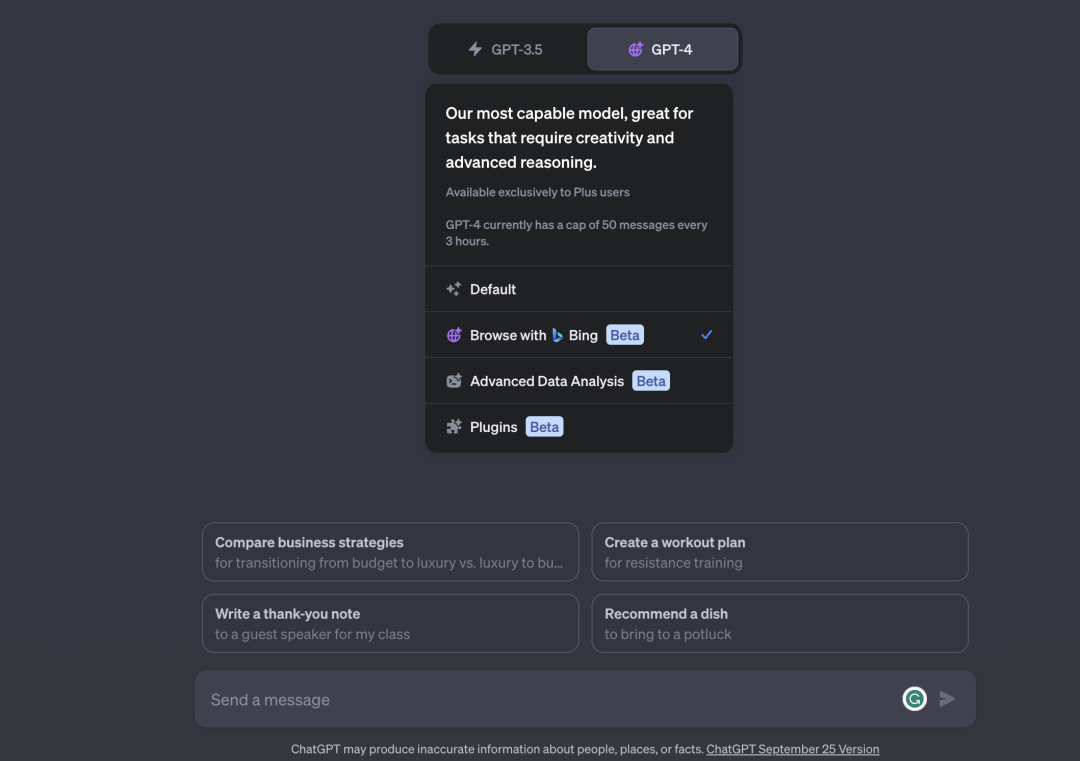Select the GPT-4 model tab

(x=663, y=49)
